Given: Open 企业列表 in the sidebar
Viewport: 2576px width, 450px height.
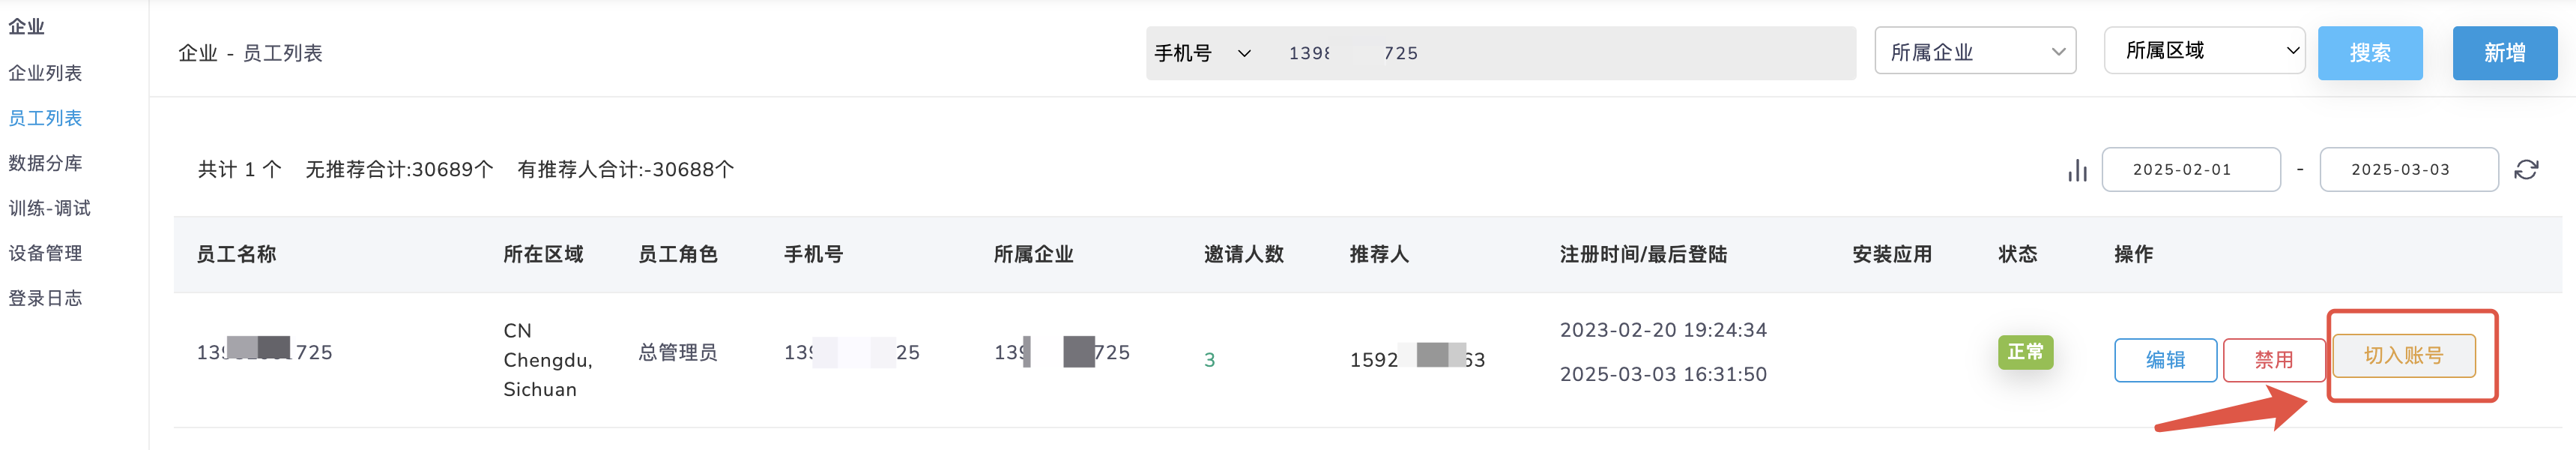Looking at the screenshot, I should click(x=45, y=73).
